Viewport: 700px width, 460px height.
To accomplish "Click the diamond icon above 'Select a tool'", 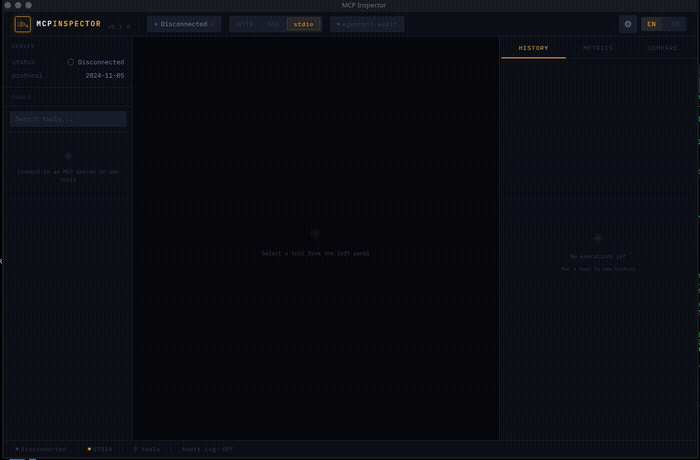I will click(316, 233).
